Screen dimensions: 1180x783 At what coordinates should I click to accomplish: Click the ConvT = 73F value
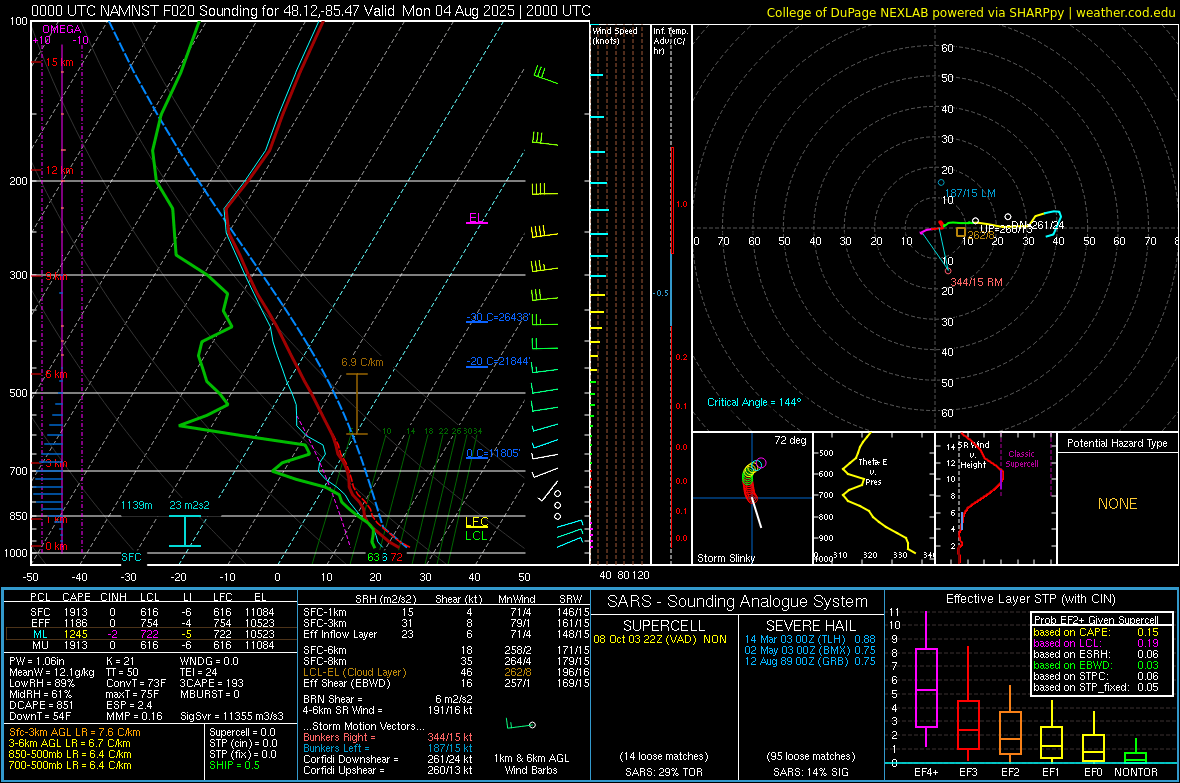pos(136,683)
